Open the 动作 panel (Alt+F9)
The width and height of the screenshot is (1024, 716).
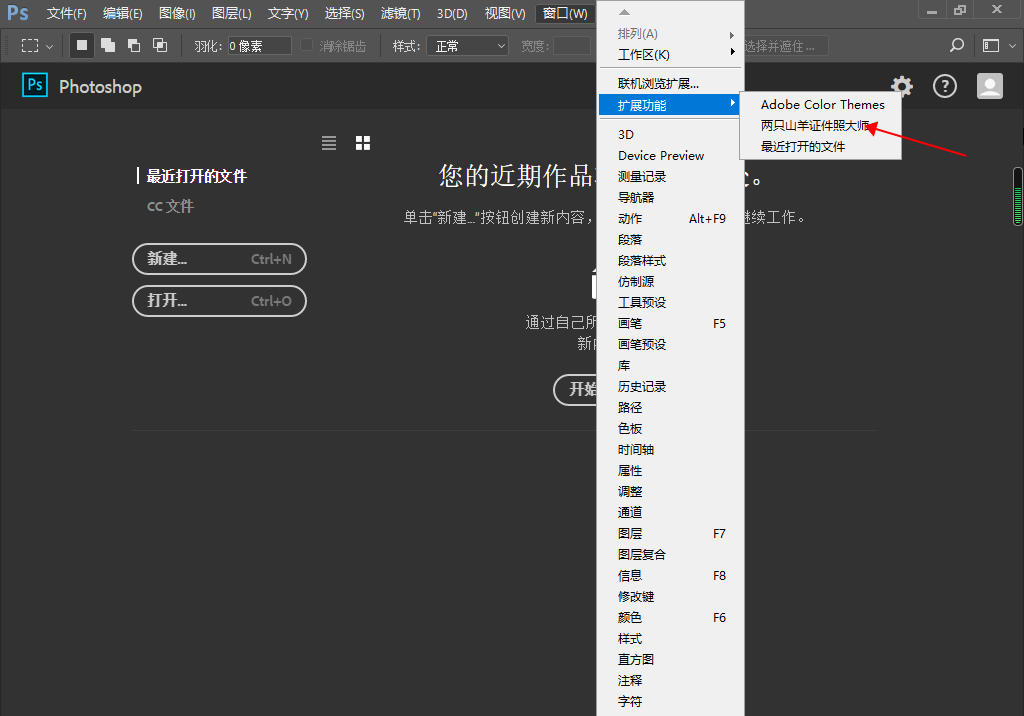670,218
